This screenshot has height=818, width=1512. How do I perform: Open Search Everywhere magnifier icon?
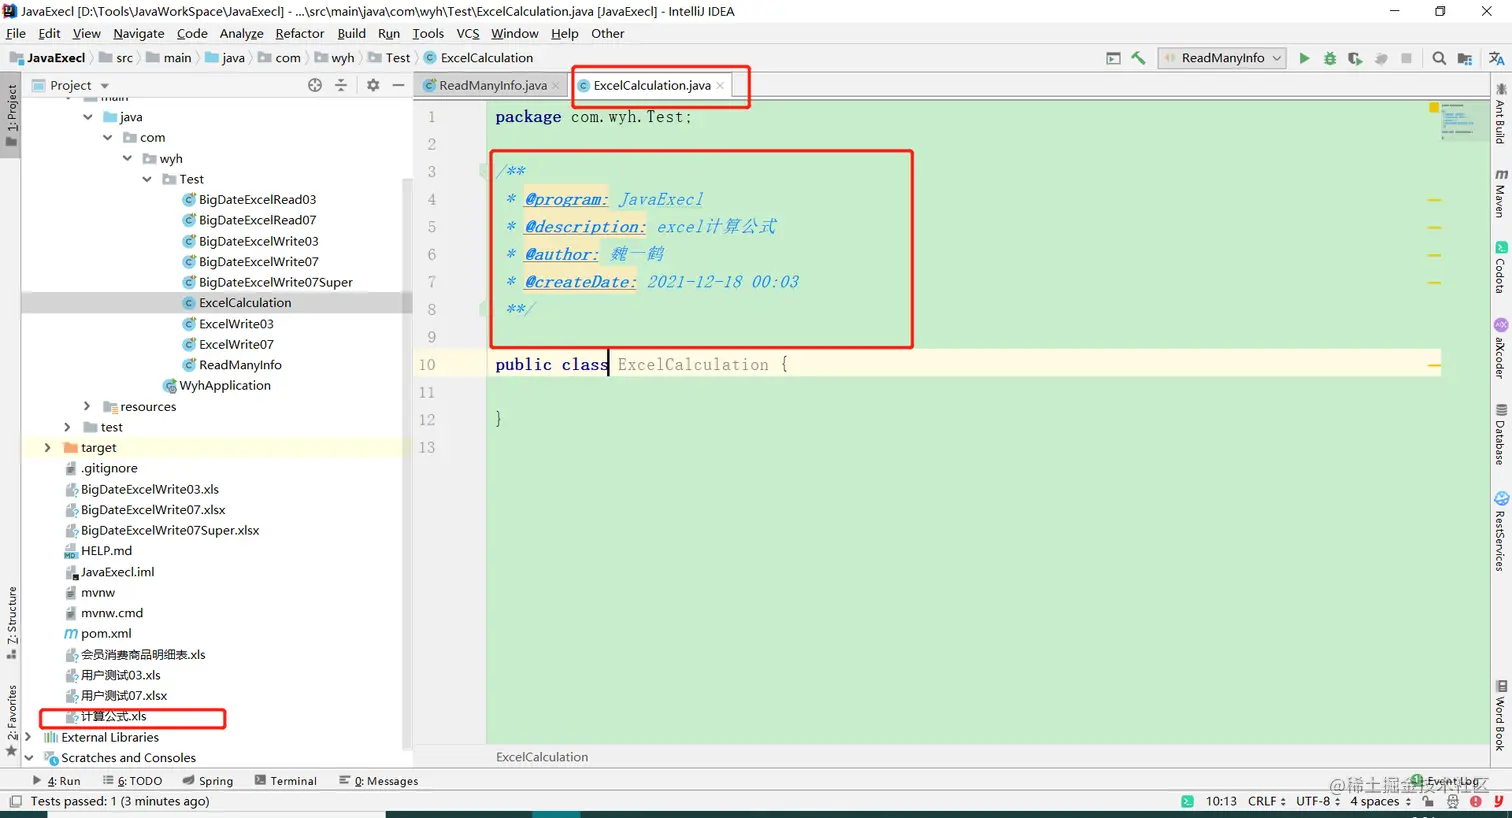1439,58
